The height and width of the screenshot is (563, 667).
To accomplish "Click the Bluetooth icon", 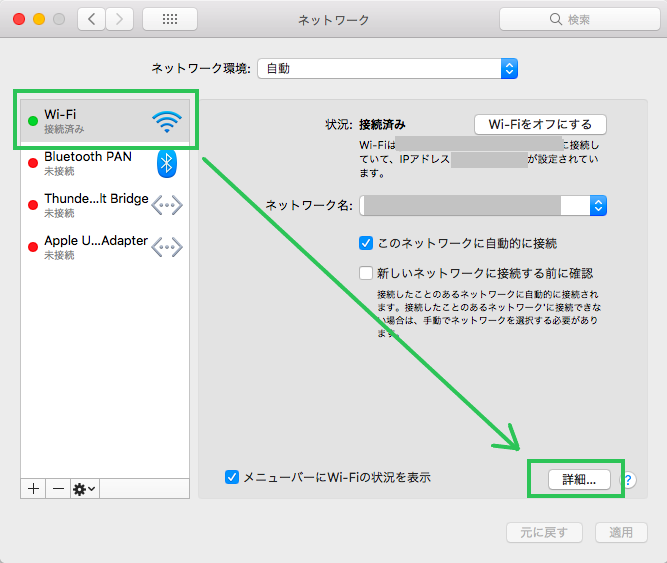I will (167, 163).
